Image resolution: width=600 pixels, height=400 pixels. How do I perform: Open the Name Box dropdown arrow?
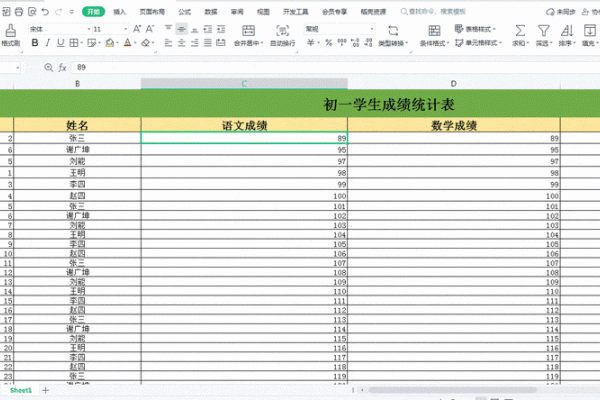(17, 68)
